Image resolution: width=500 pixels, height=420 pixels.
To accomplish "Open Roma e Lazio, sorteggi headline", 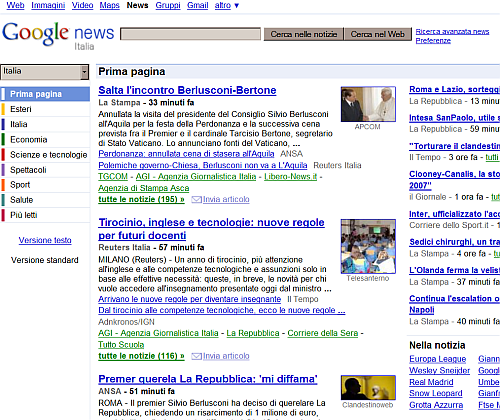I will [455, 89].
